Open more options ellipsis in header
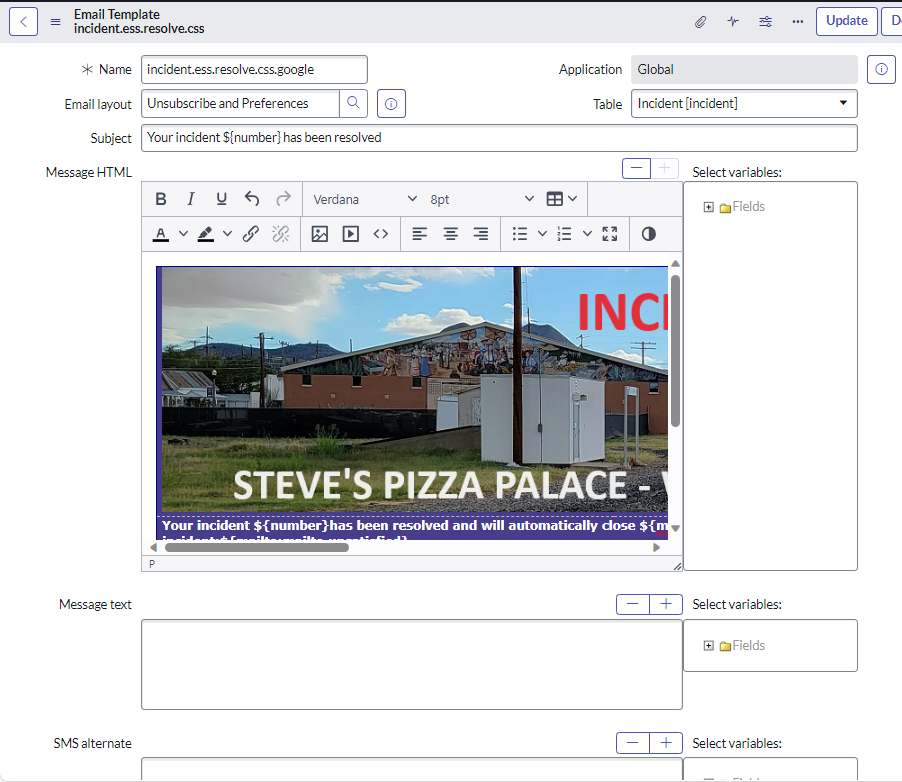This screenshot has height=782, width=902. point(797,22)
